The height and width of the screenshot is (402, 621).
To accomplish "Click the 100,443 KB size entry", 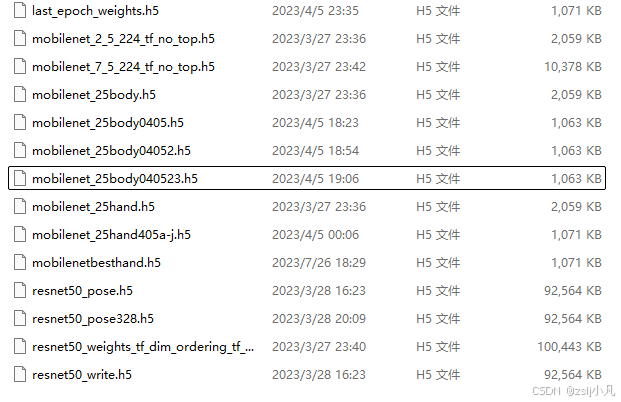I will (x=569, y=347).
